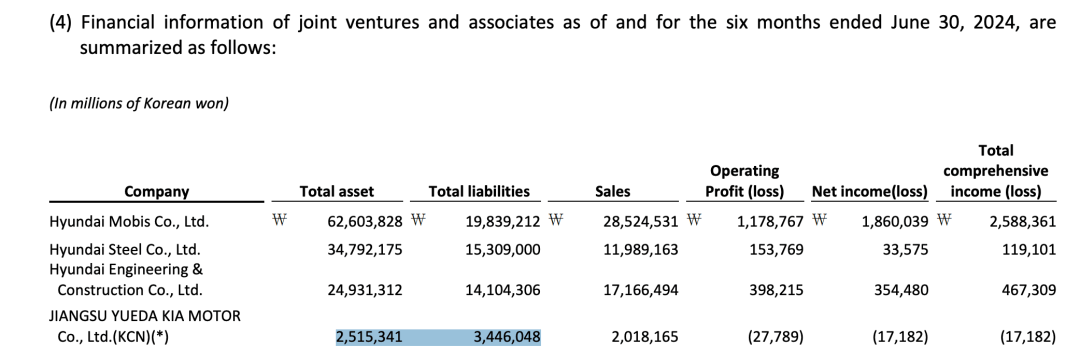Click the Total liabilities column header
Viewport: 1080px width, 361px height.
click(x=479, y=192)
